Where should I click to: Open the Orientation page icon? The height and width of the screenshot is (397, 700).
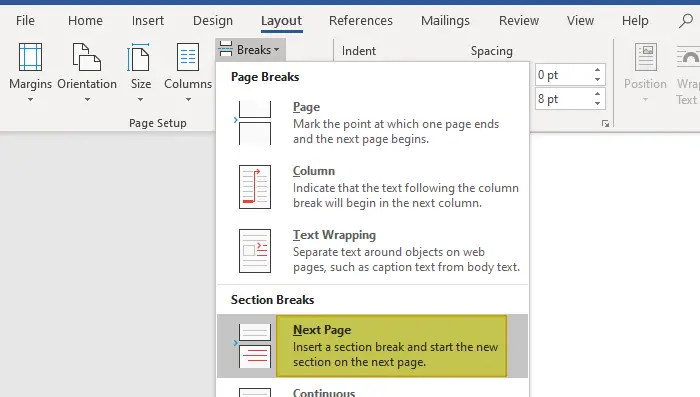87,57
